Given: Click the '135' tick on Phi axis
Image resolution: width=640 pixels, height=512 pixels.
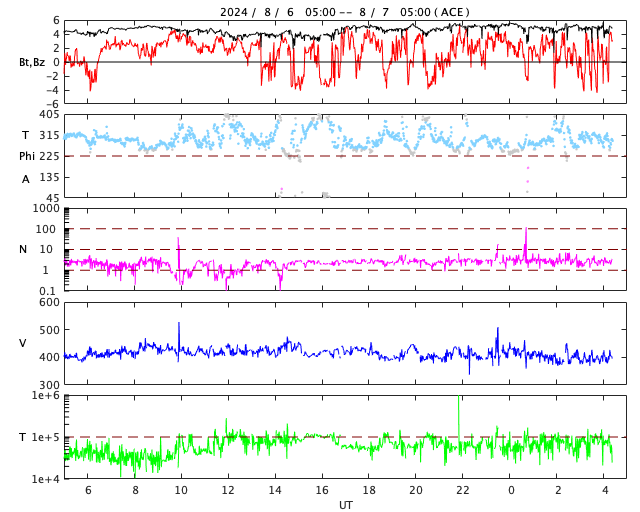Looking at the screenshot, I should click(49, 177).
